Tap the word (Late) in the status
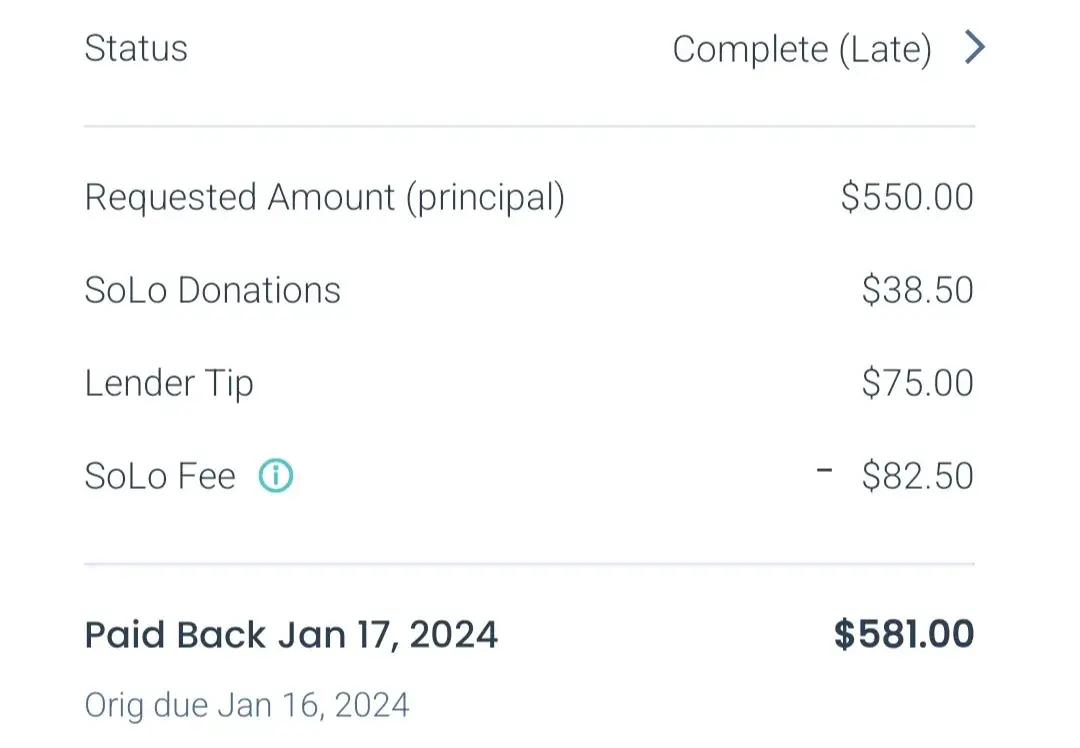The width and height of the screenshot is (1080, 748). [885, 49]
